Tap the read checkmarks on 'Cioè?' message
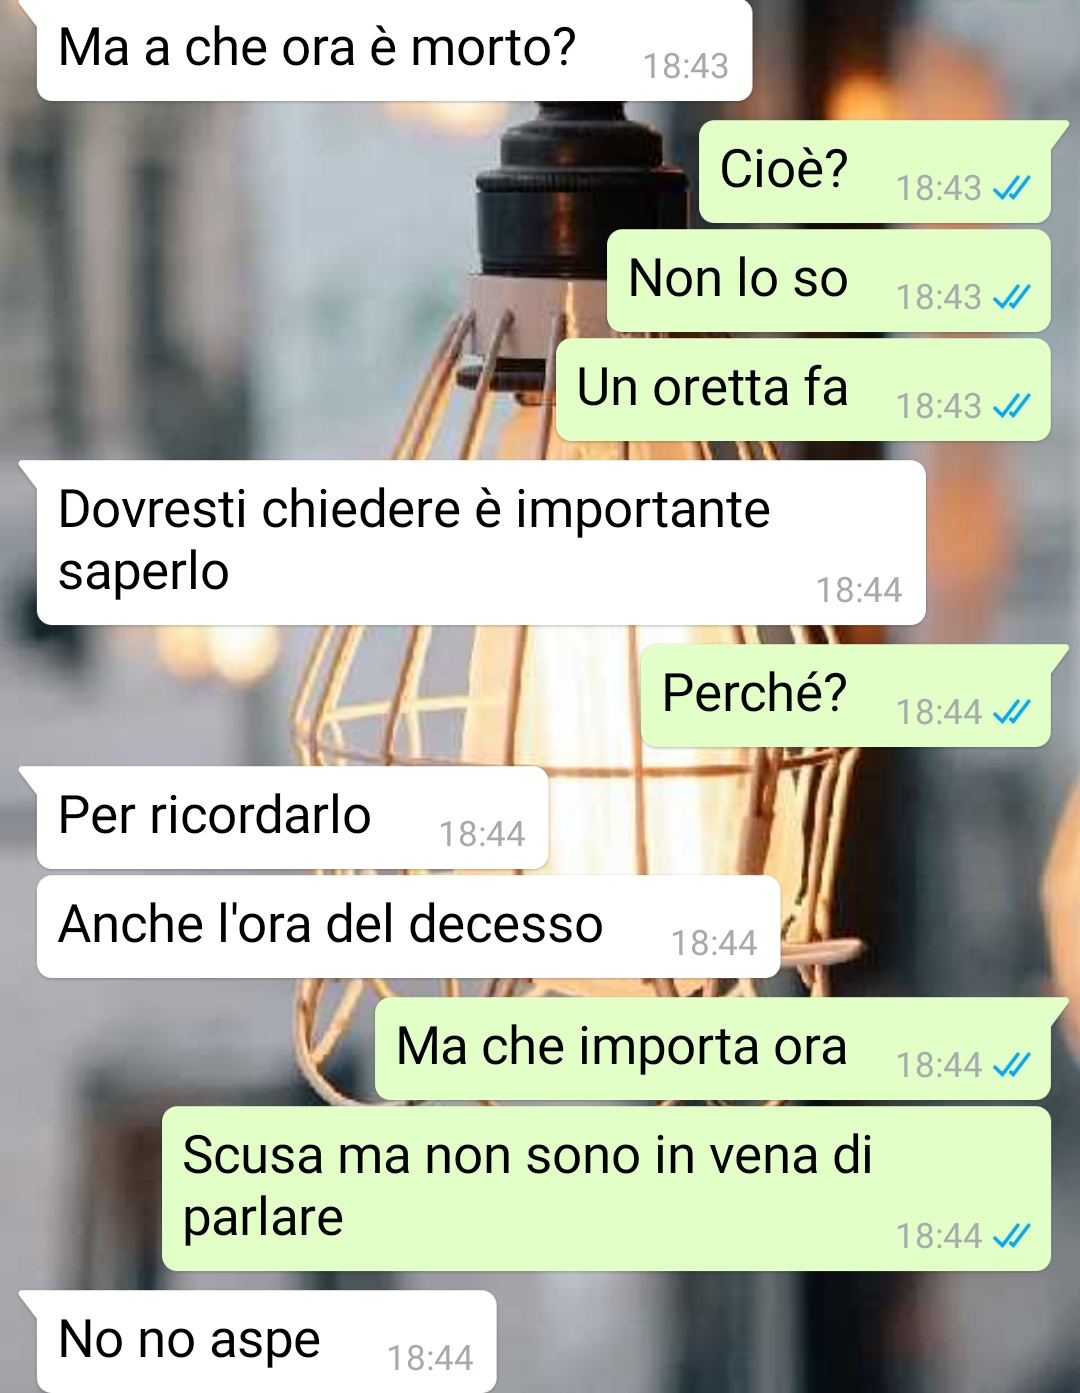The height and width of the screenshot is (1393, 1080). [x=1011, y=188]
